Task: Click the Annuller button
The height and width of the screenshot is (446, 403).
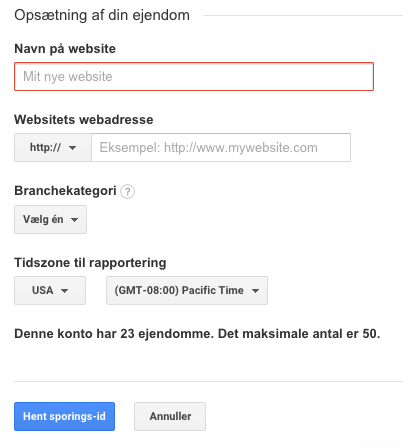Action: coord(170,416)
